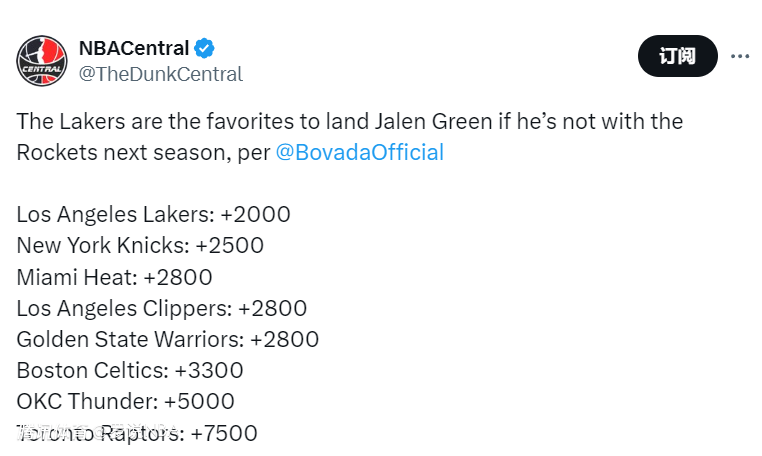The height and width of the screenshot is (456, 762).
Task: Click the "+2000" odds value
Action: 255,215
